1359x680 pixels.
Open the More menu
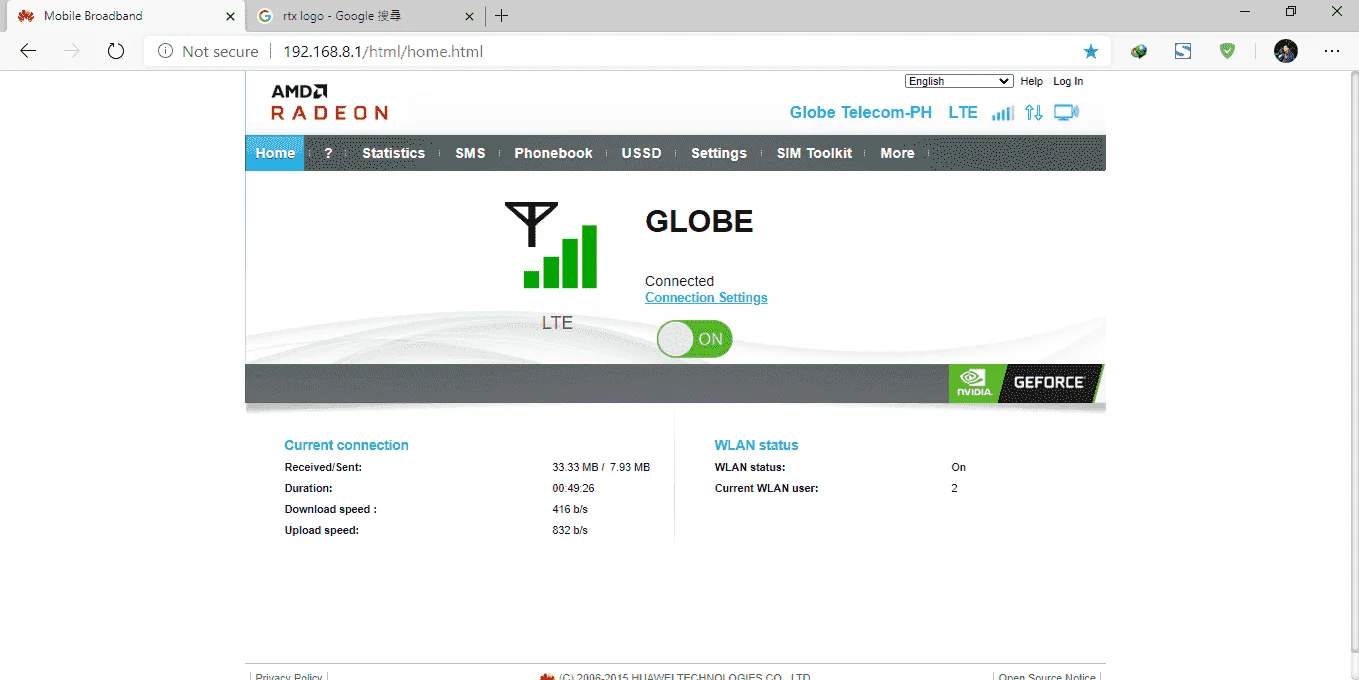(897, 153)
